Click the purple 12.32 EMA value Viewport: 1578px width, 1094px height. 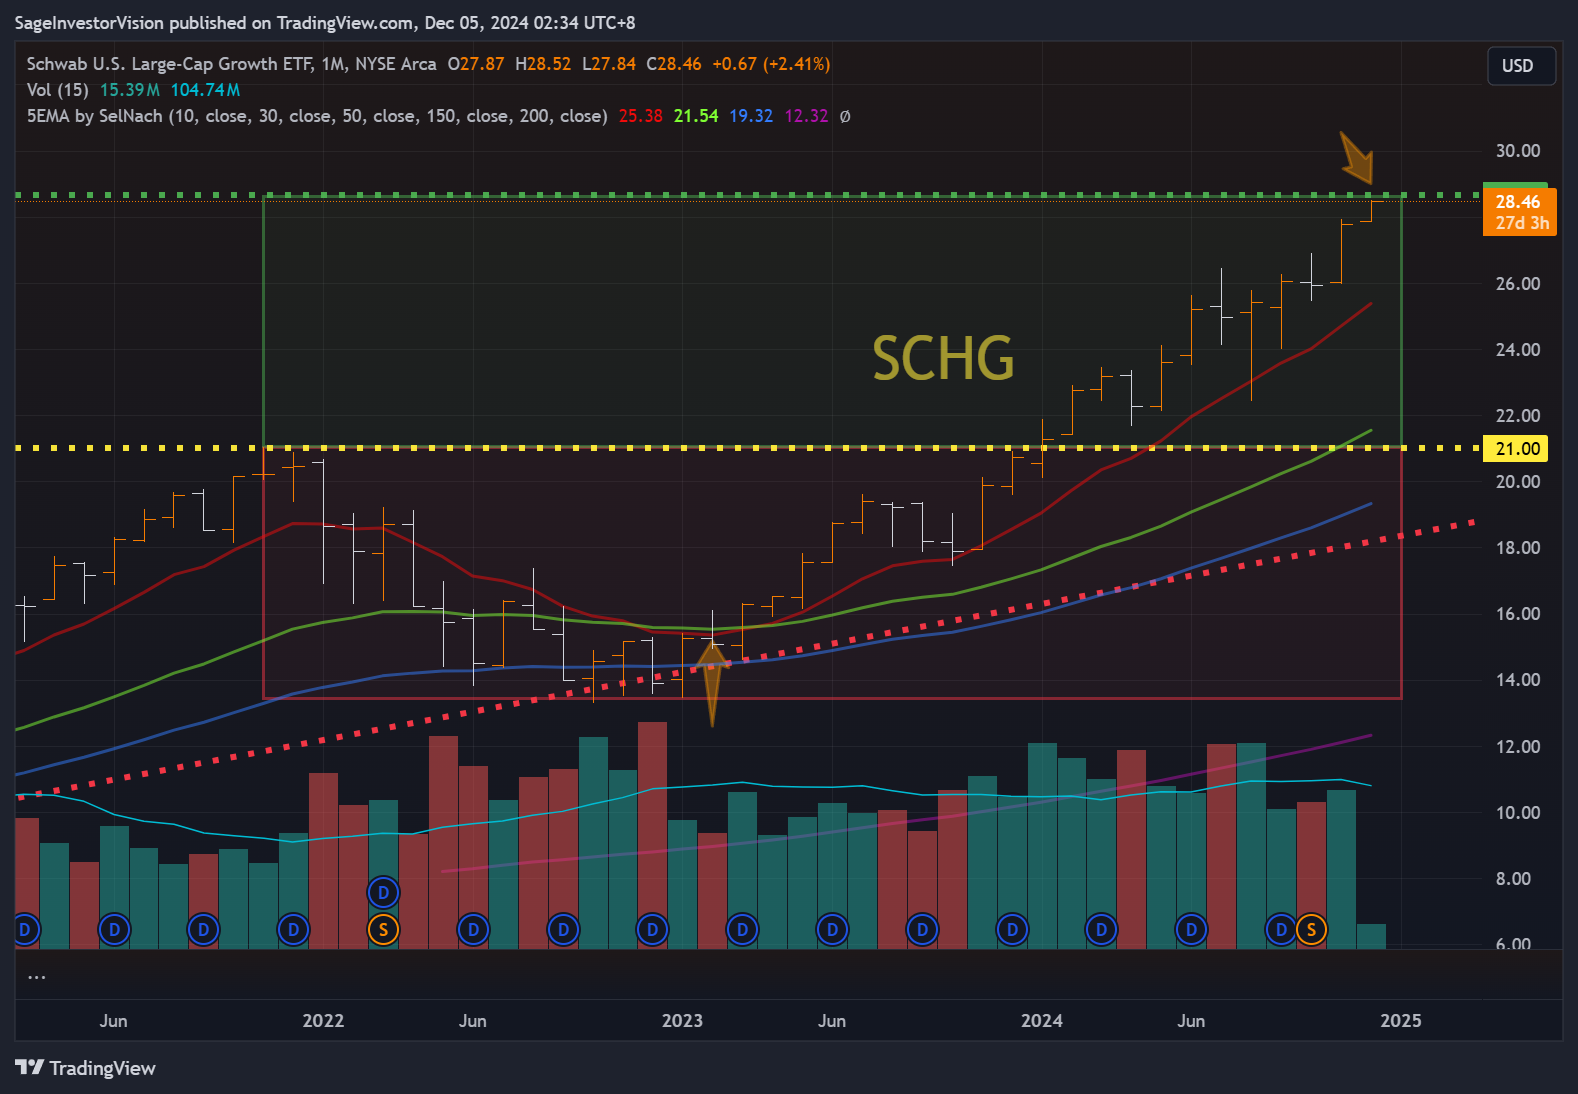coord(806,116)
